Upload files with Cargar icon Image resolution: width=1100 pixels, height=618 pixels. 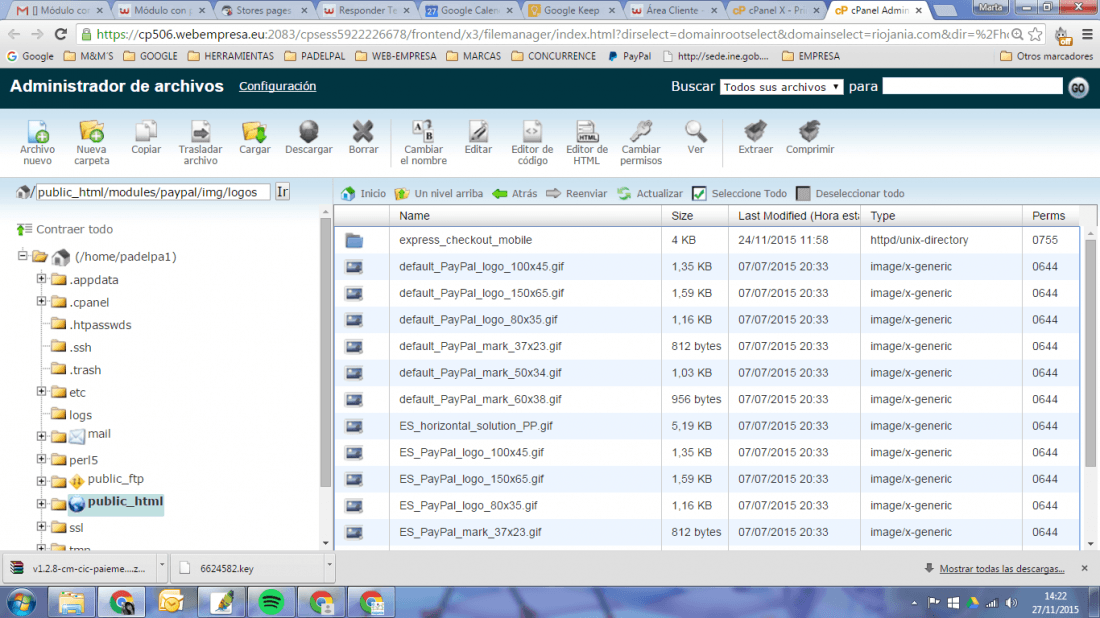tap(255, 137)
